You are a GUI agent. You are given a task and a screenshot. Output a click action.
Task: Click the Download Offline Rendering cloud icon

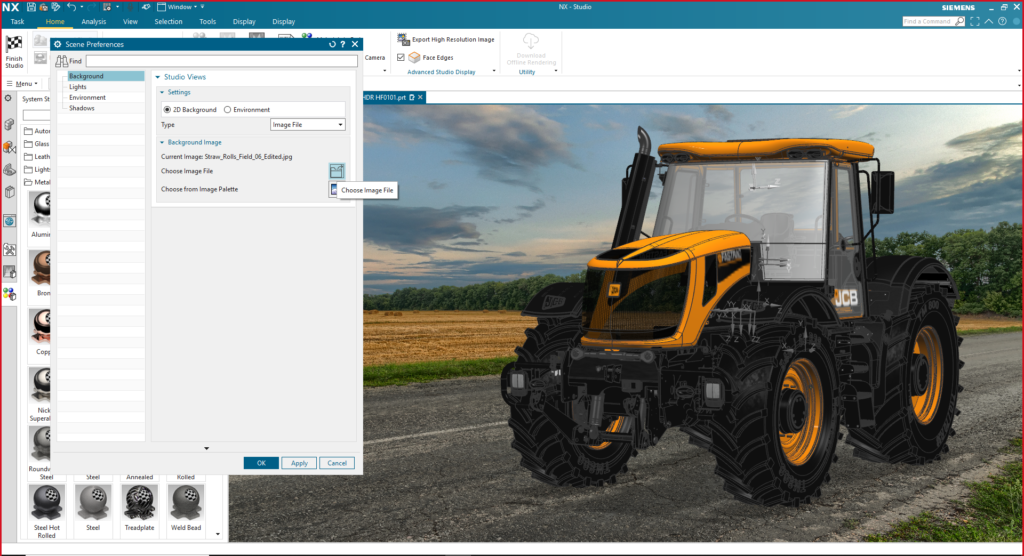(531, 41)
